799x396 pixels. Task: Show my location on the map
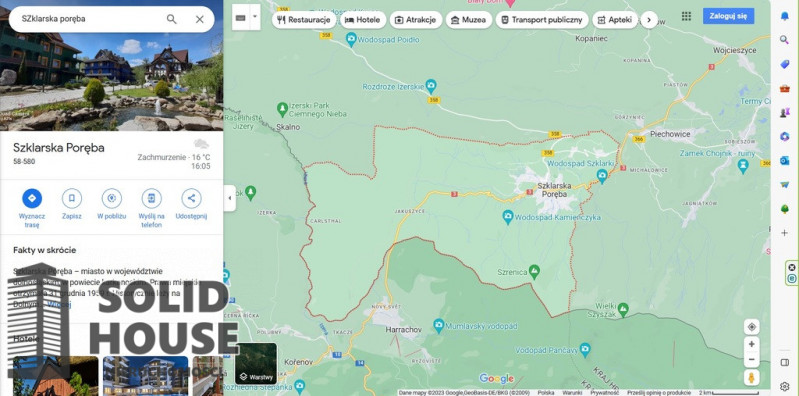coord(751,327)
